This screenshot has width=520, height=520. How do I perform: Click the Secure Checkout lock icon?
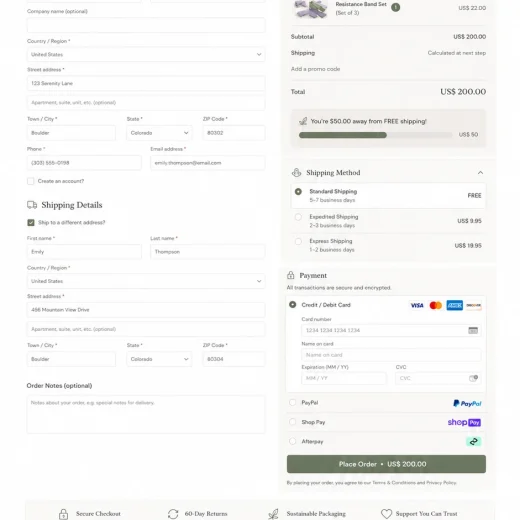tap(63, 514)
